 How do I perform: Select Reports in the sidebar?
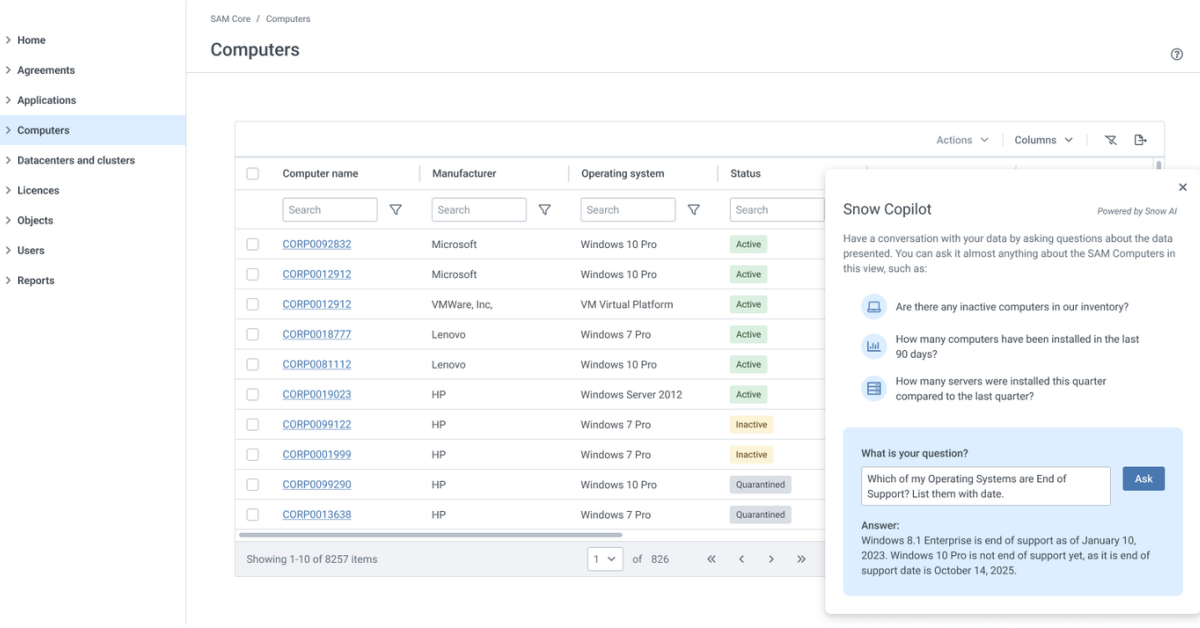pos(37,280)
